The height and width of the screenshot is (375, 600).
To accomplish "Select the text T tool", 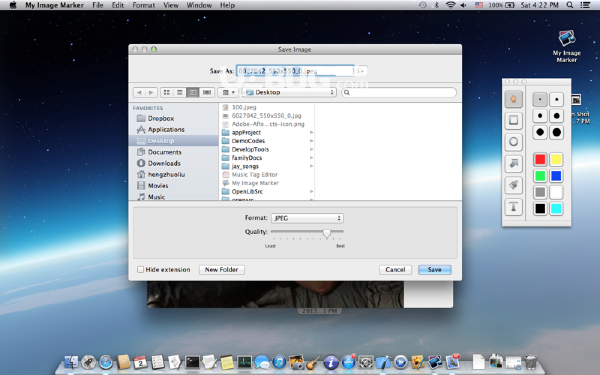I will pos(513,207).
